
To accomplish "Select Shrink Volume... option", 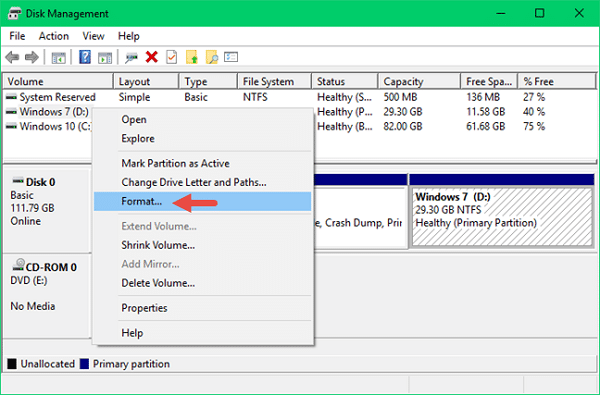I will (203, 245).
